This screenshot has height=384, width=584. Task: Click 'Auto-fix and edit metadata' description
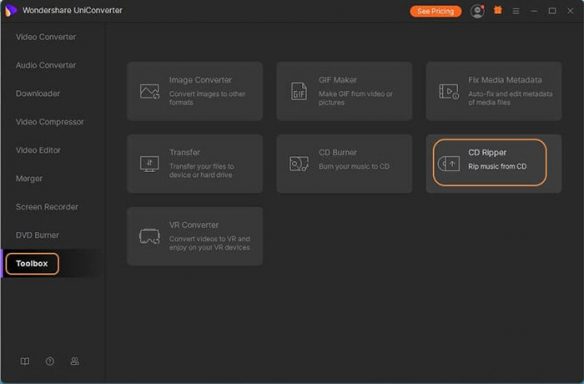tap(510, 98)
